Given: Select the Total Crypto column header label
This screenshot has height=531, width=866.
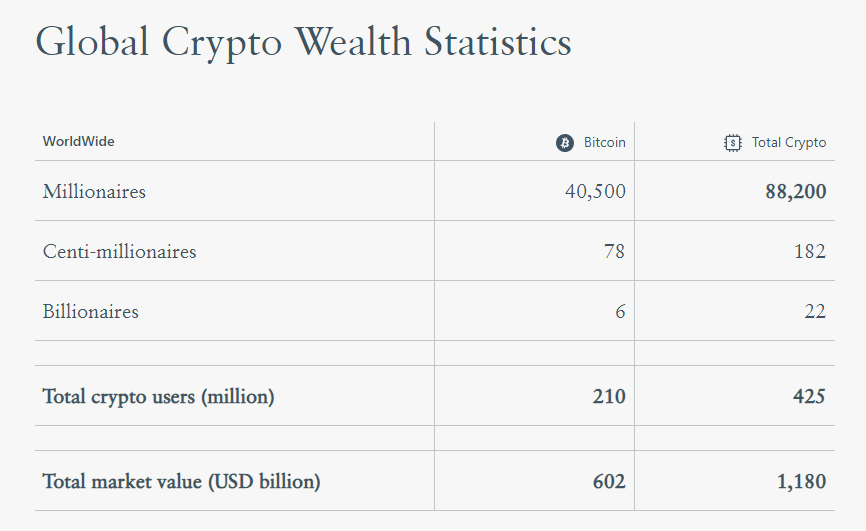Looking at the screenshot, I should [x=789, y=142].
